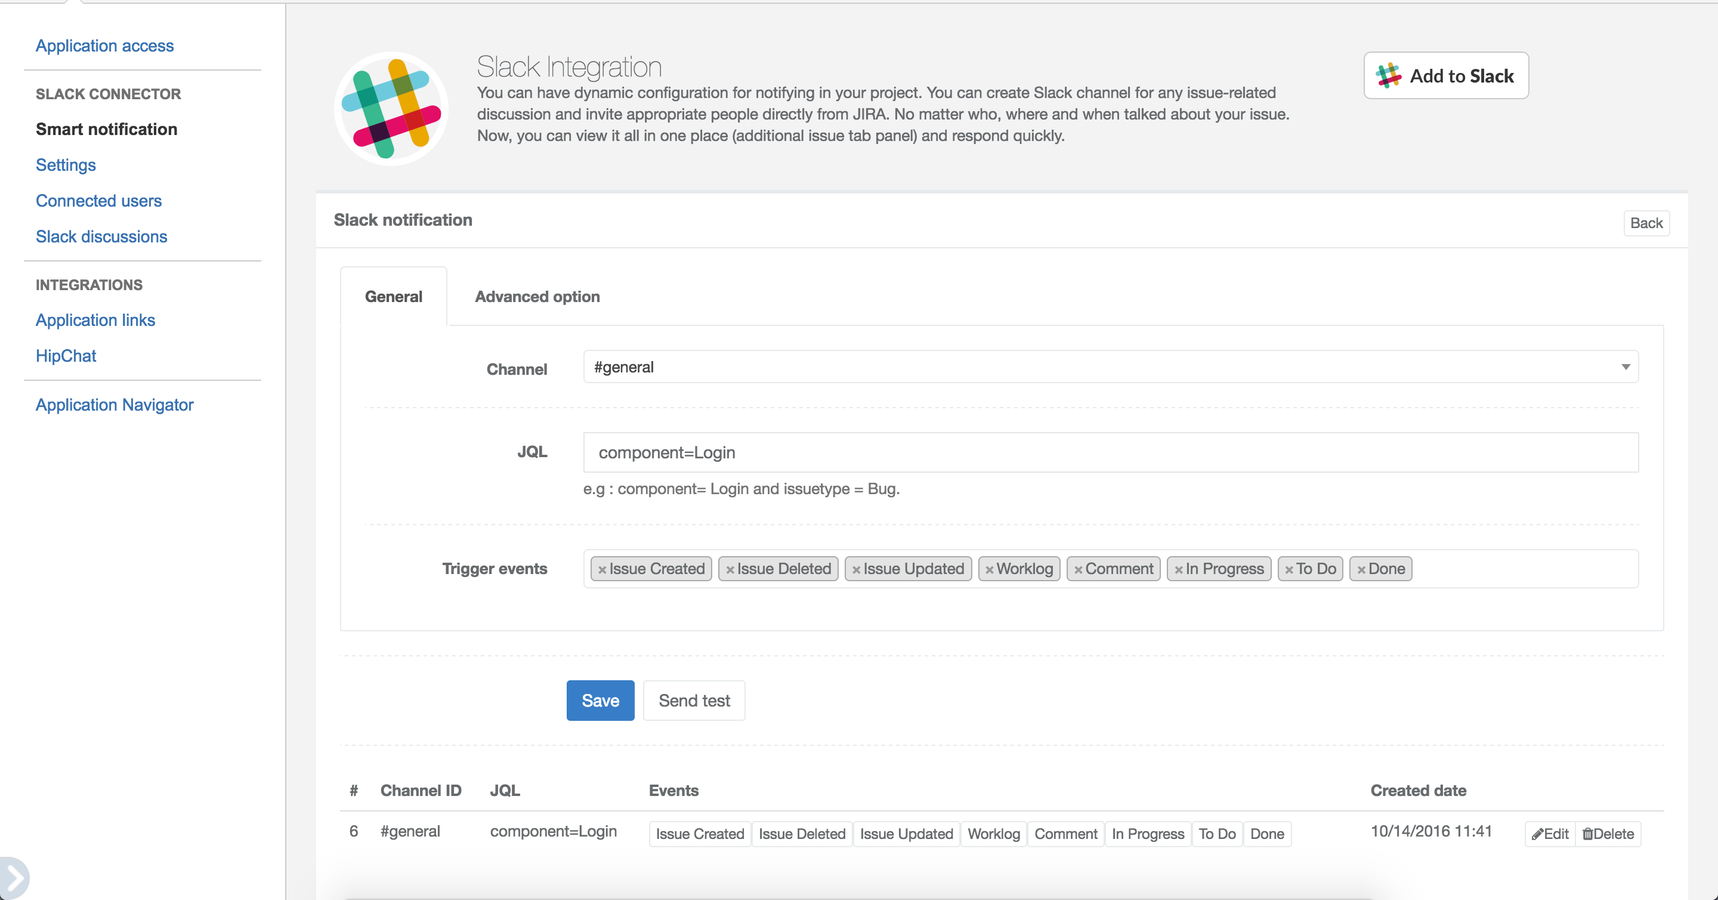
Task: Click the Events column header
Action: pos(674,791)
